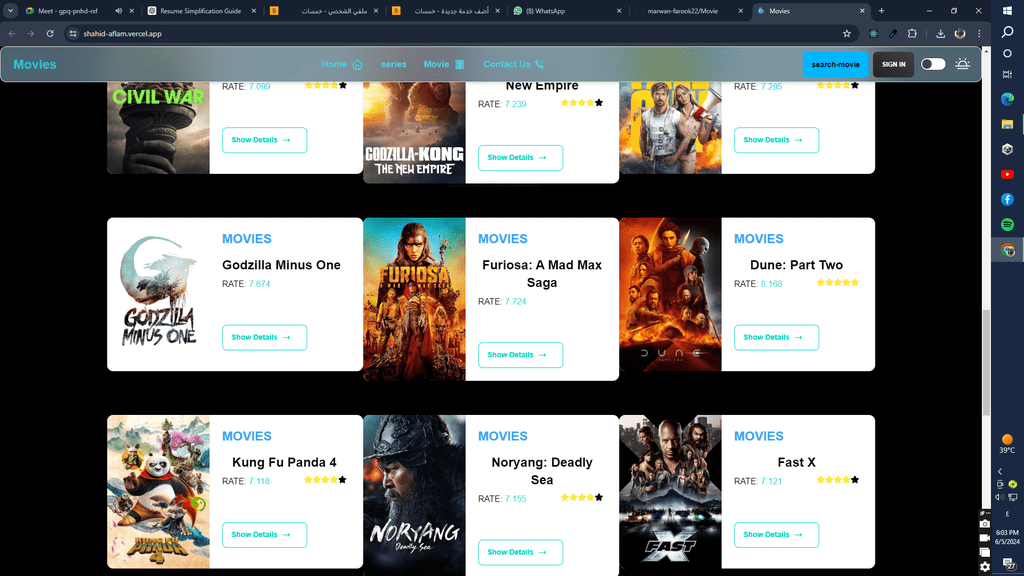The image size is (1024, 576).
Task: View site information icon in address bar
Action: click(x=73, y=33)
